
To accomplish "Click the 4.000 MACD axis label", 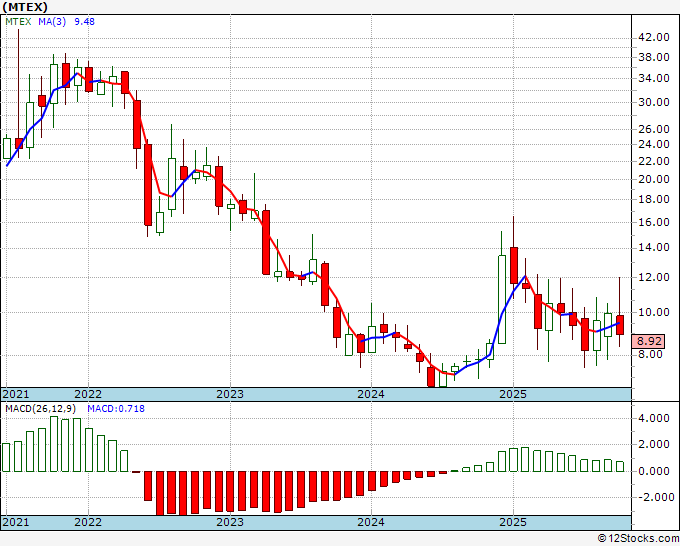I will 654,418.
